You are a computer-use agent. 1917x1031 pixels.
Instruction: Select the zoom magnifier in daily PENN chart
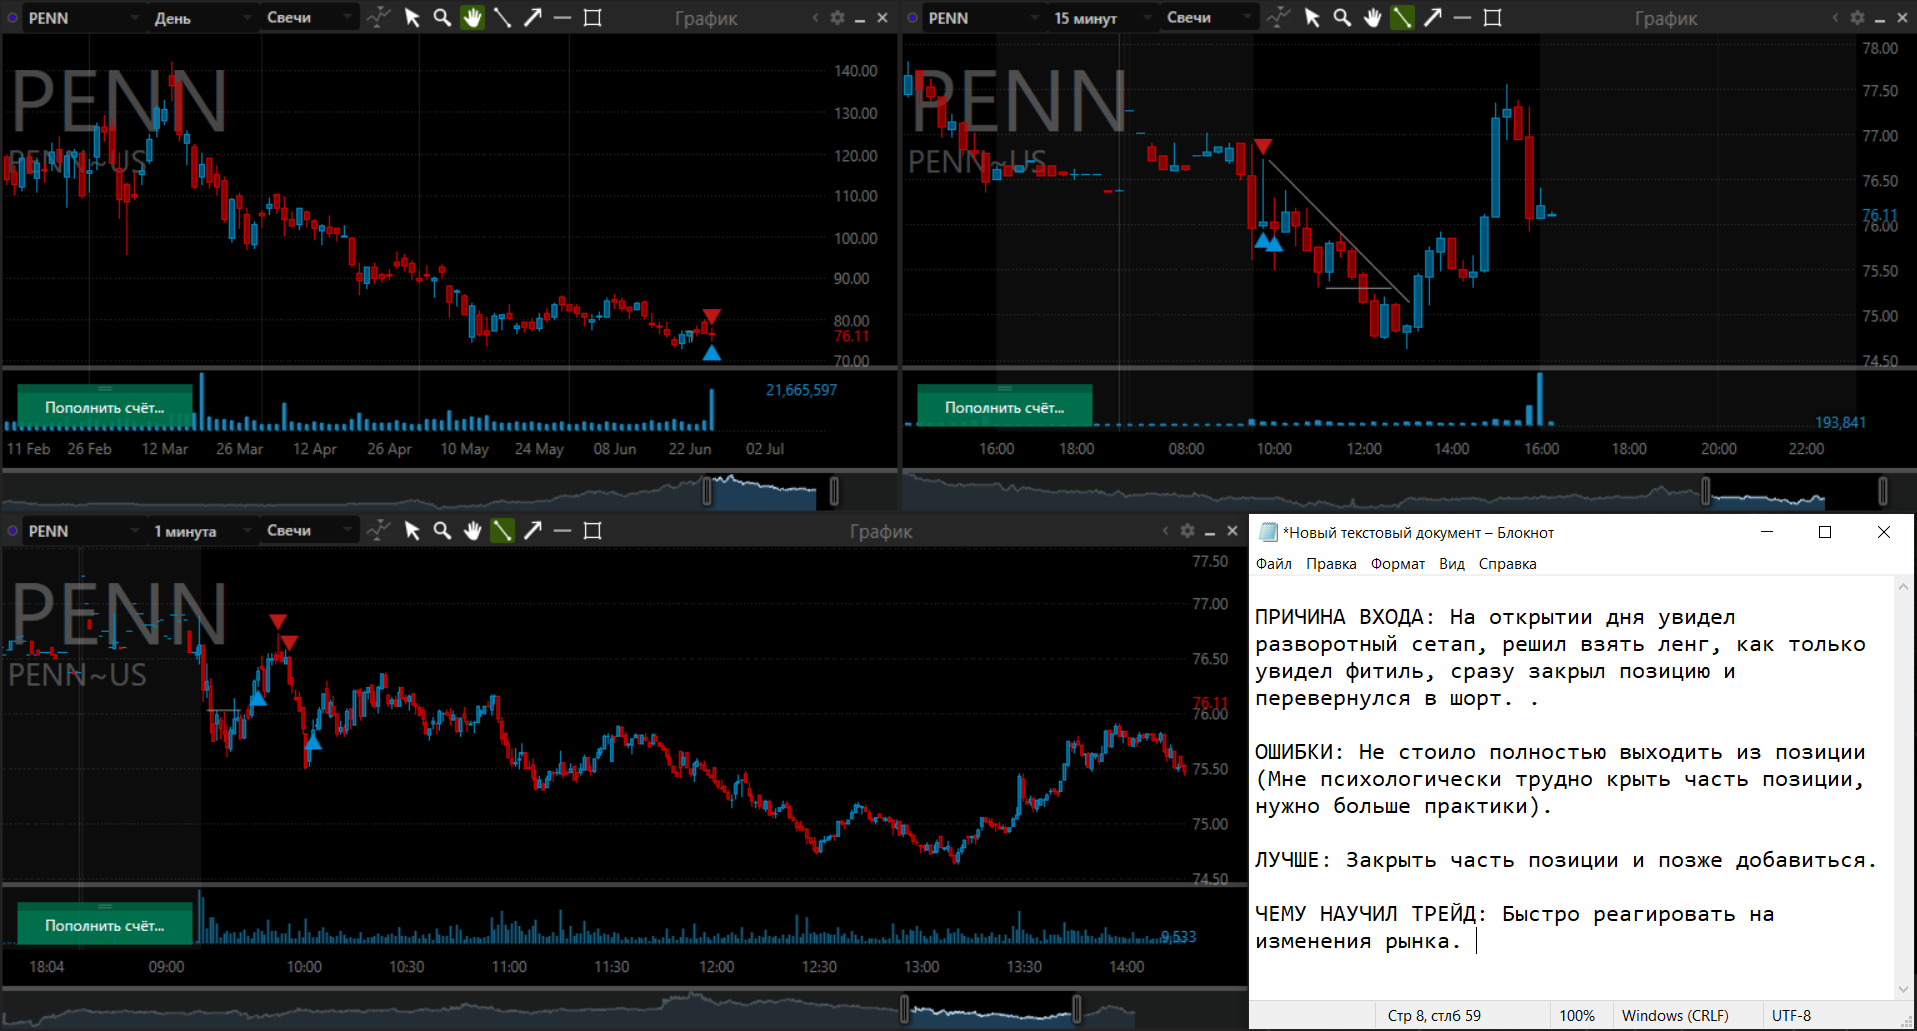coord(442,18)
